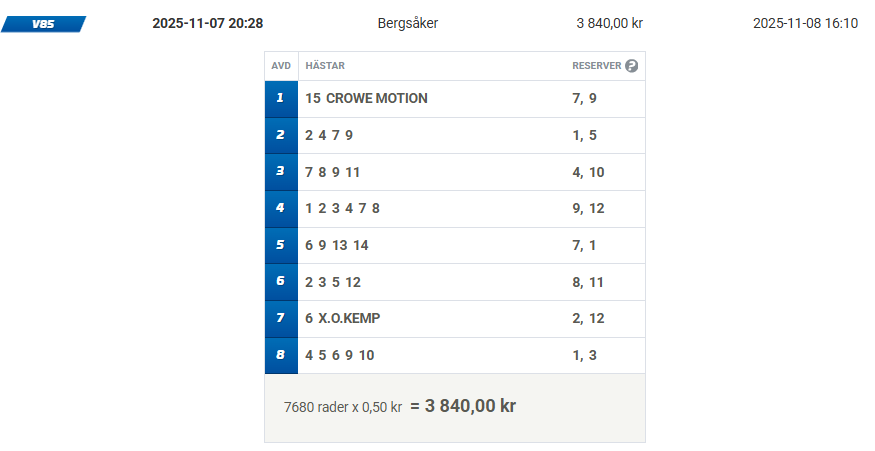Click the 2025-11-08 16:10 date
This screenshot has width=875, height=451.
(805, 23)
